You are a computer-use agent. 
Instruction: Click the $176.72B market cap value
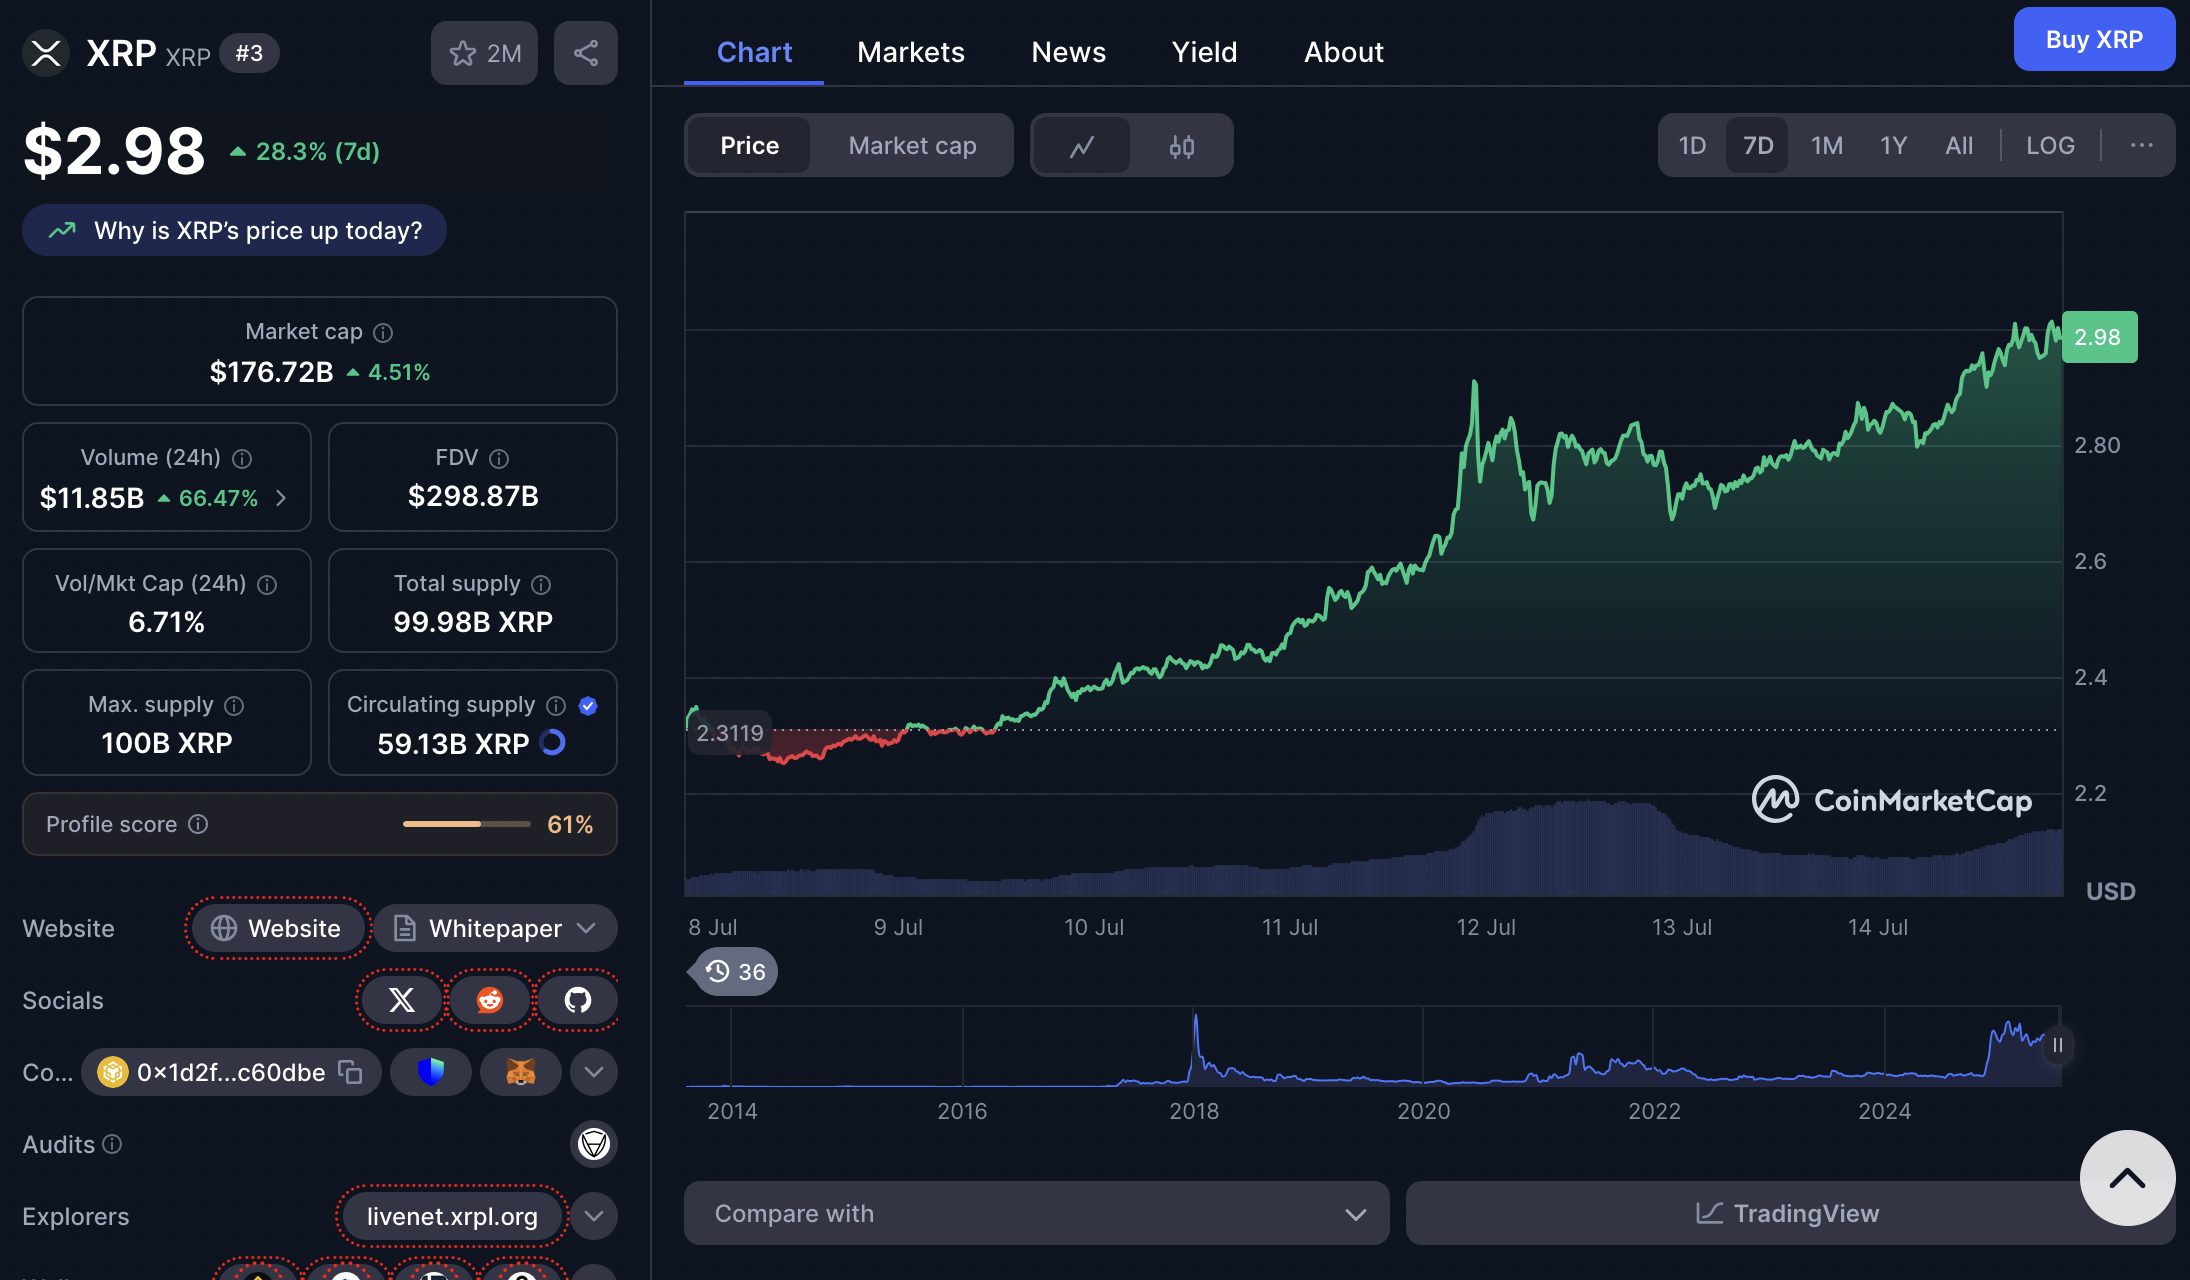271,372
